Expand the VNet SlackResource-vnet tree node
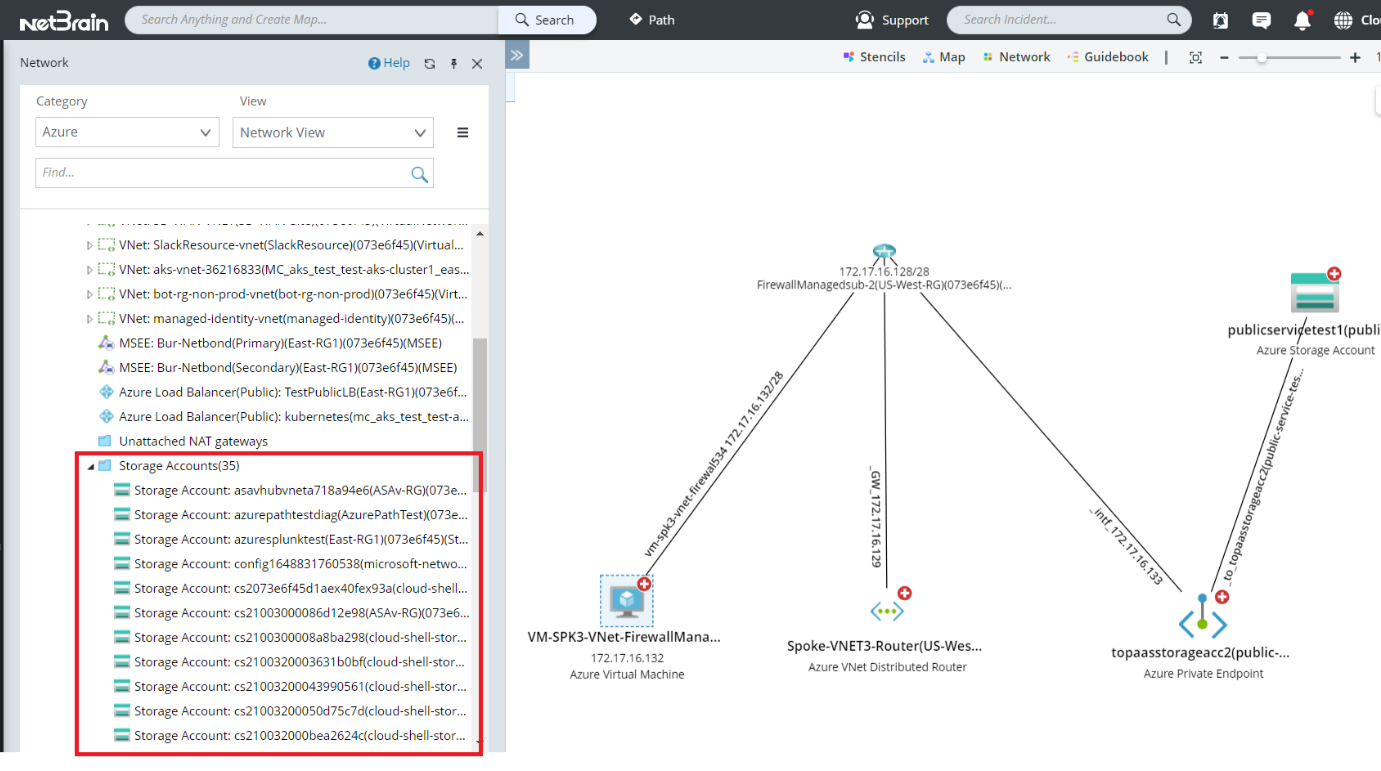The height and width of the screenshot is (771, 1381). (89, 245)
